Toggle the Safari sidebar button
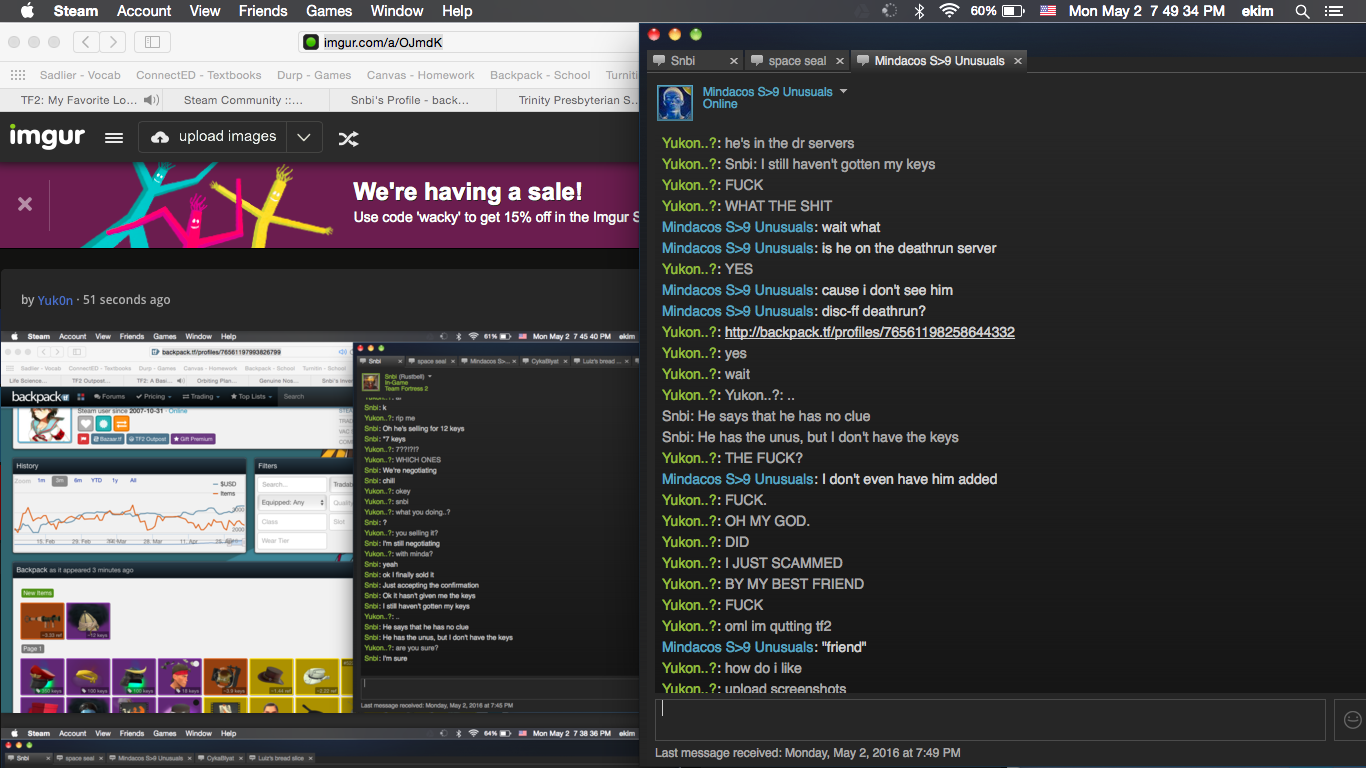This screenshot has height=768, width=1366. 152,42
